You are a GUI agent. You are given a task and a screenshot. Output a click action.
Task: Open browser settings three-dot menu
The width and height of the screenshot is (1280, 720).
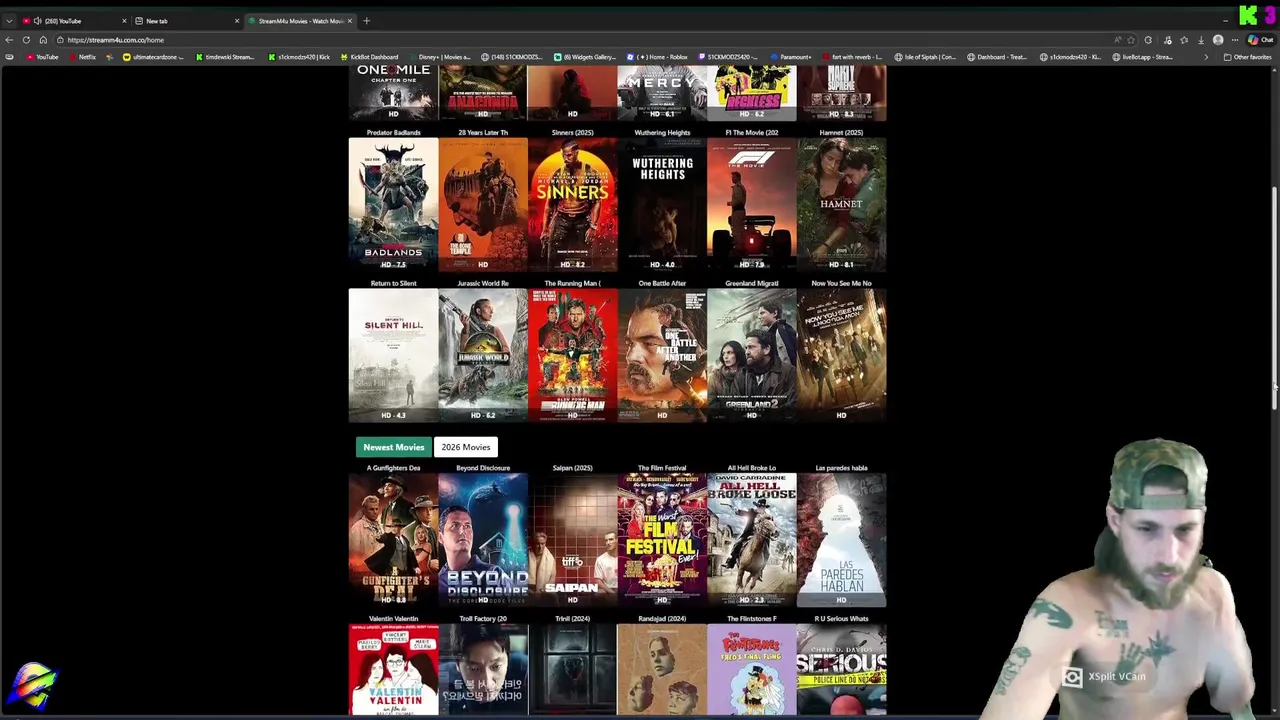[x=1235, y=40]
